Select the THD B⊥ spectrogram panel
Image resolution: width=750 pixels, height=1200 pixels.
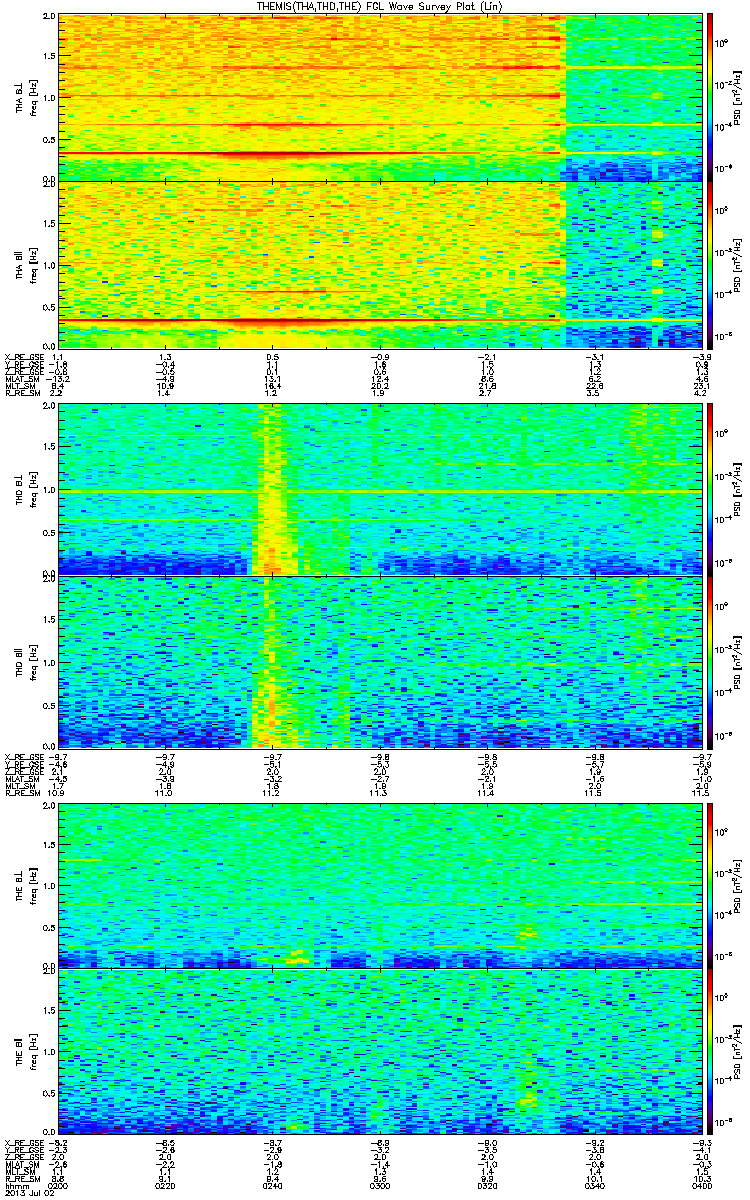(x=380, y=488)
